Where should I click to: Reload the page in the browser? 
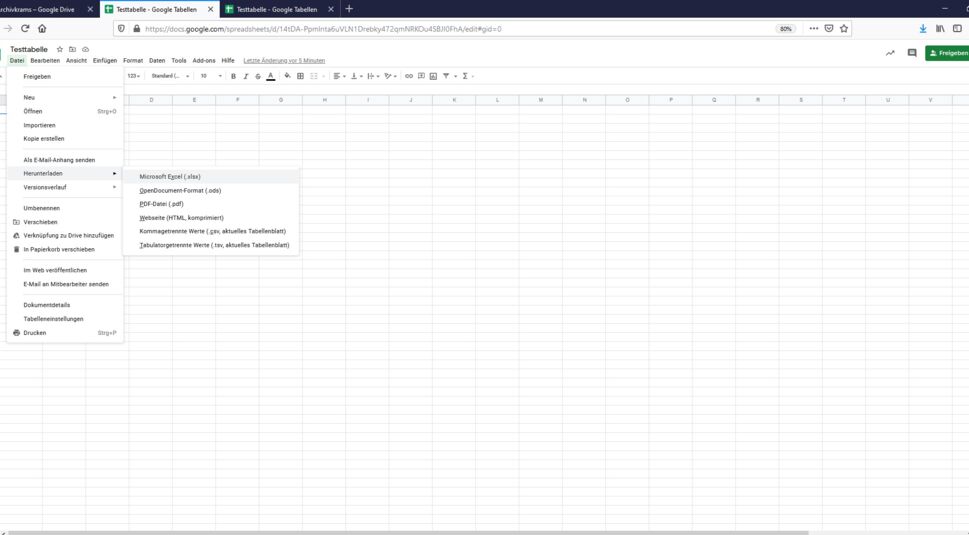pyautogui.click(x=25, y=28)
